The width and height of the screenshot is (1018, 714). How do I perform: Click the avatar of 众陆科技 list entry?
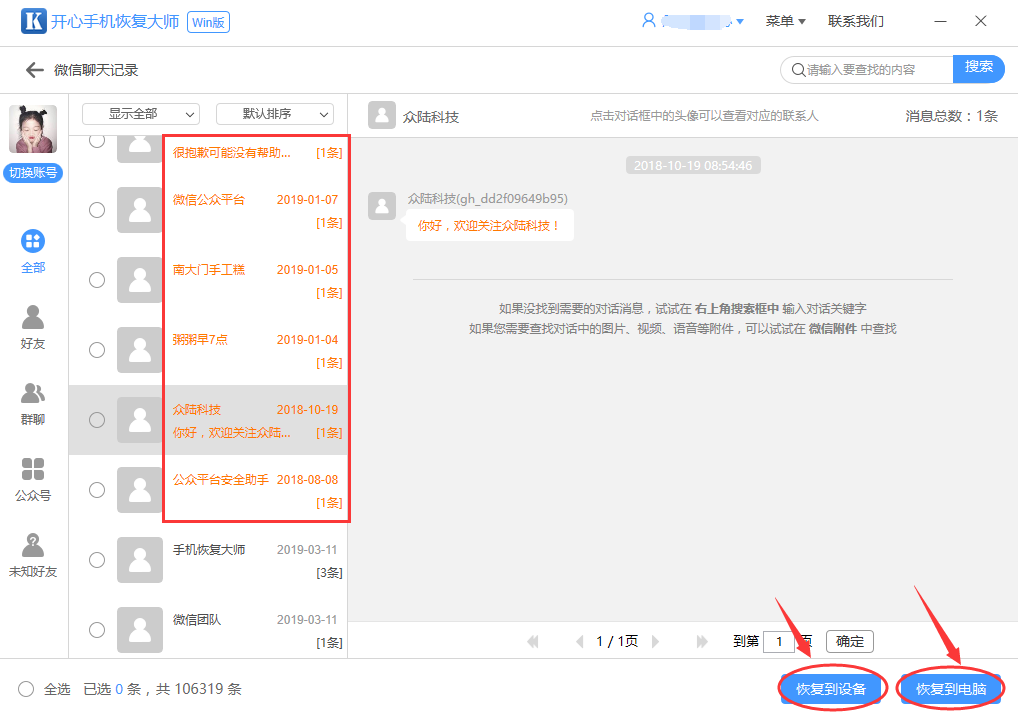coord(140,420)
